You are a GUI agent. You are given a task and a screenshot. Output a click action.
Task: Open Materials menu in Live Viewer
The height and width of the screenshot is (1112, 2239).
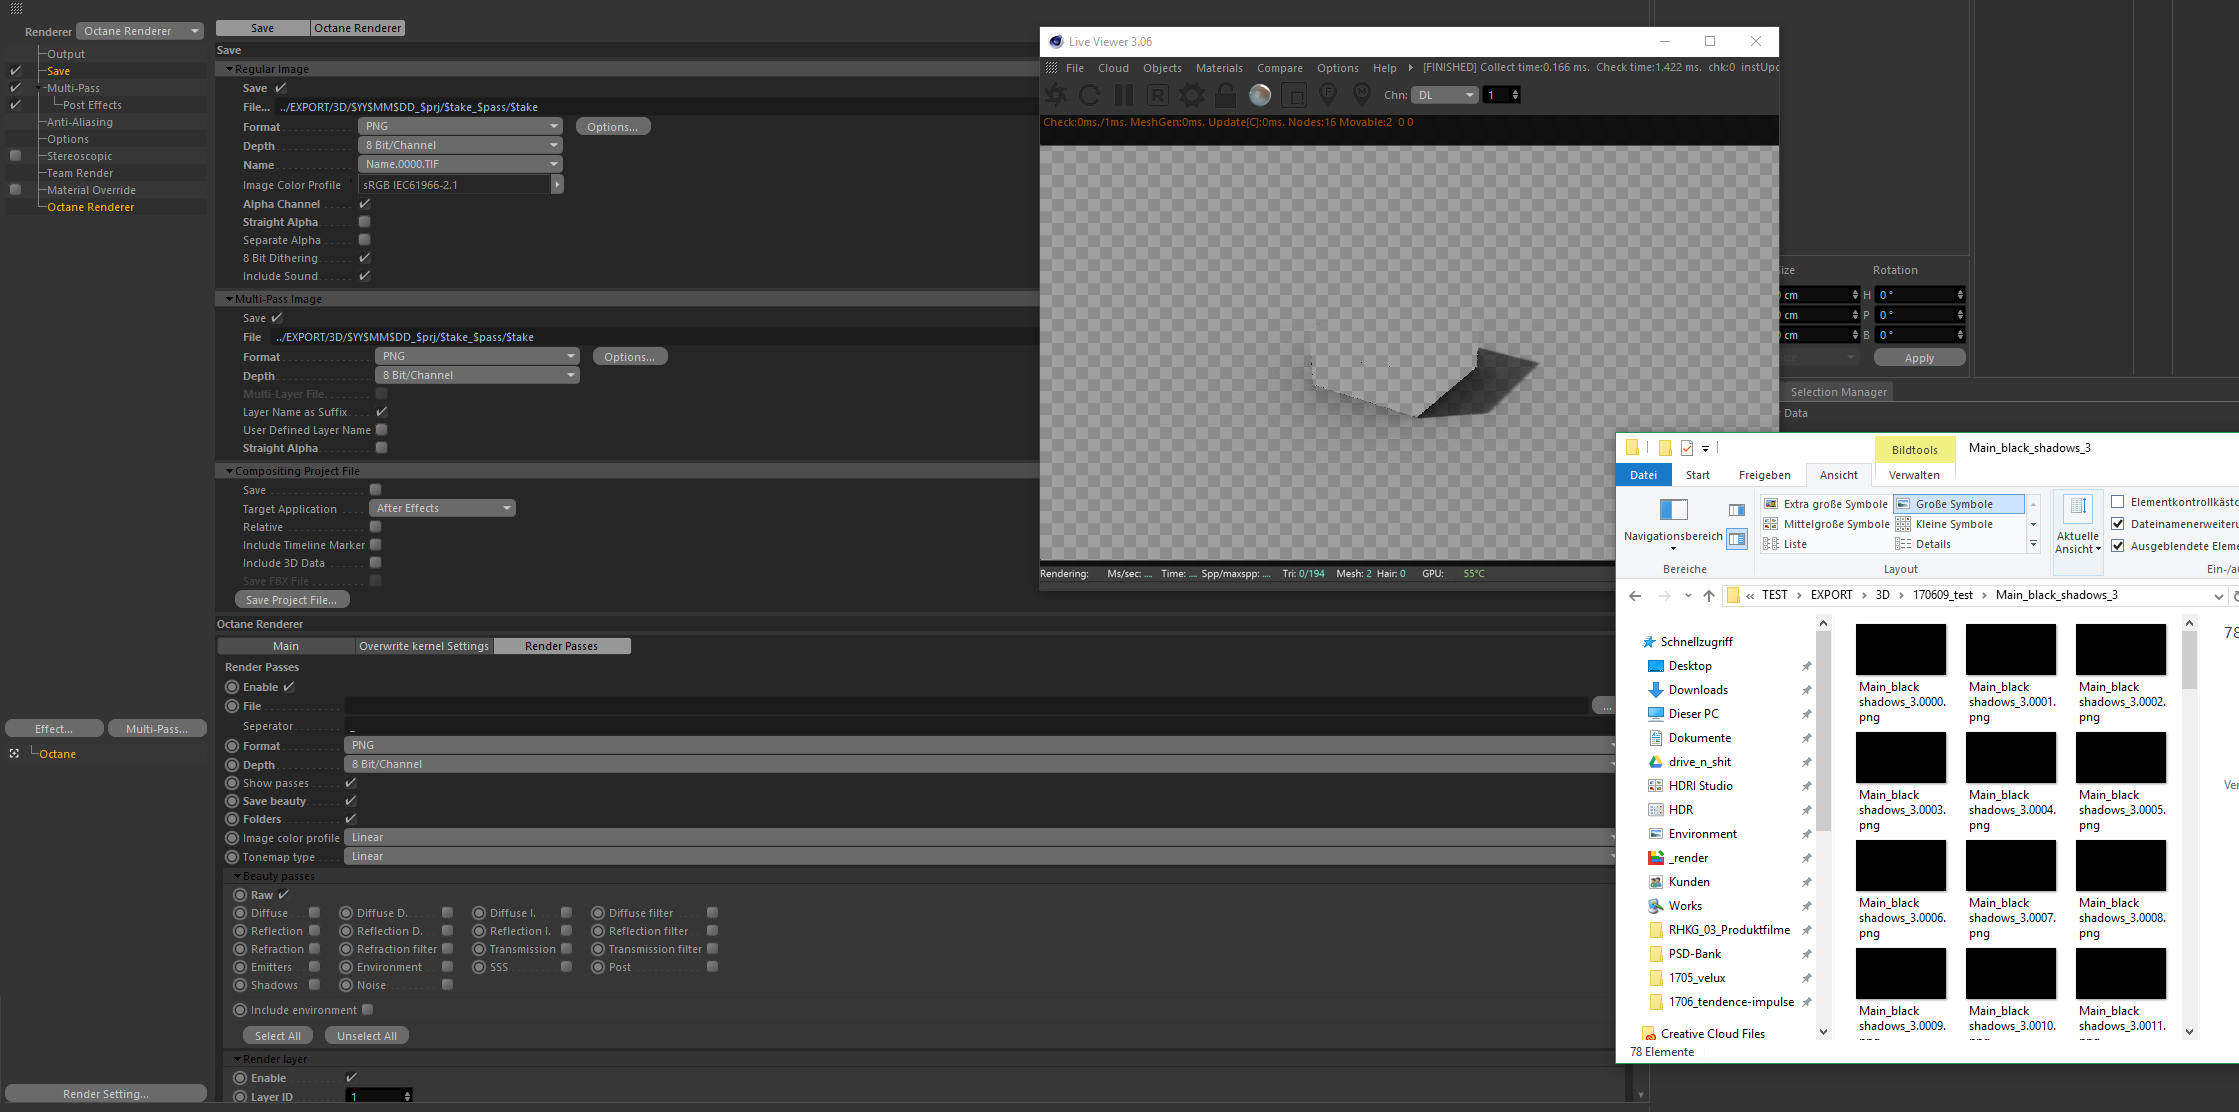tap(1219, 68)
